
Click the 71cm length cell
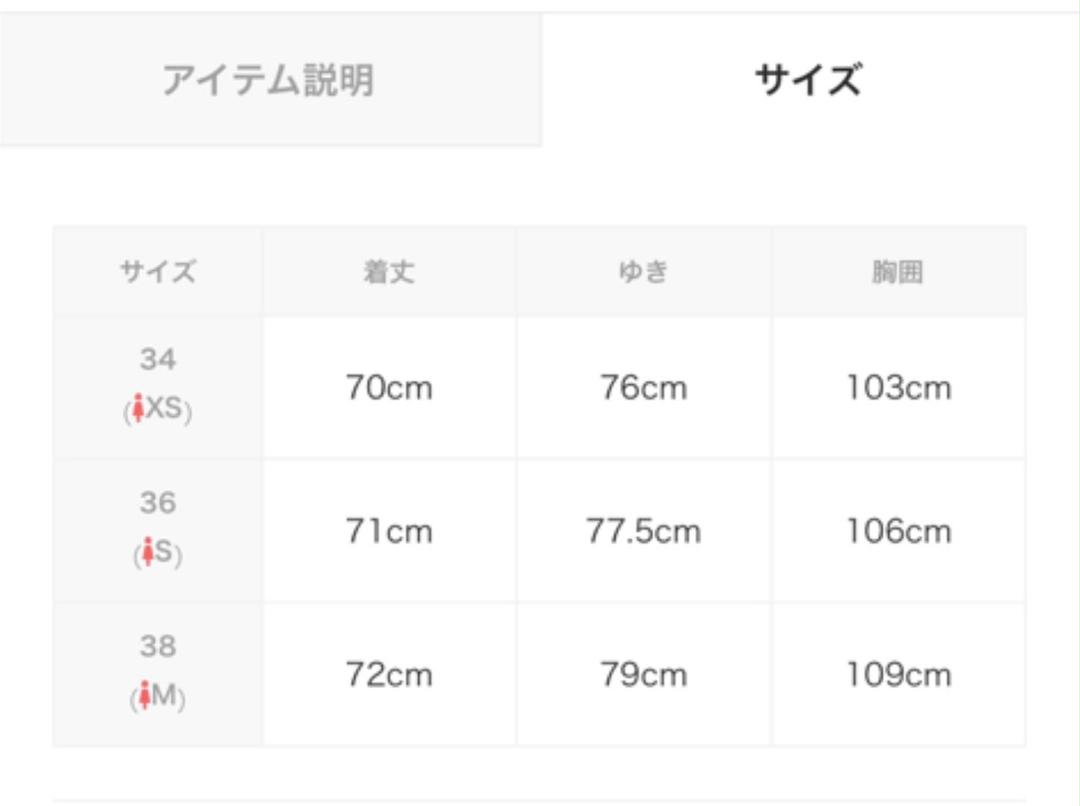[389, 531]
